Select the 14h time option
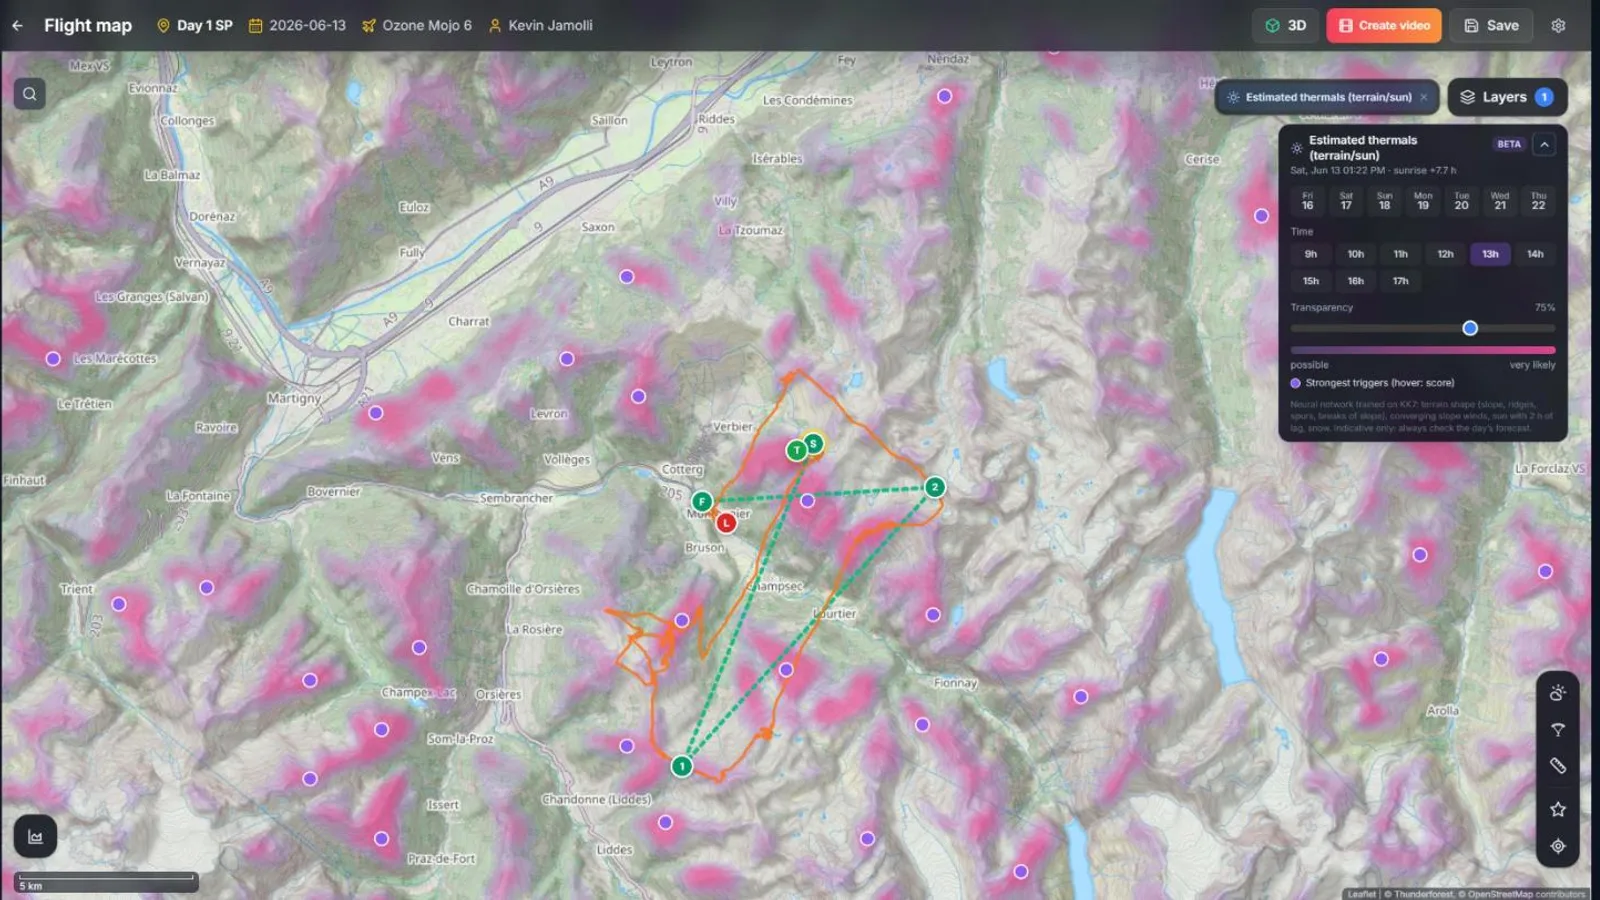 click(x=1535, y=254)
